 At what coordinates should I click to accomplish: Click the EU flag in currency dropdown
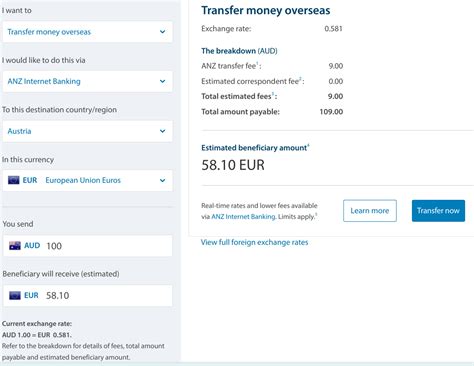coord(14,180)
